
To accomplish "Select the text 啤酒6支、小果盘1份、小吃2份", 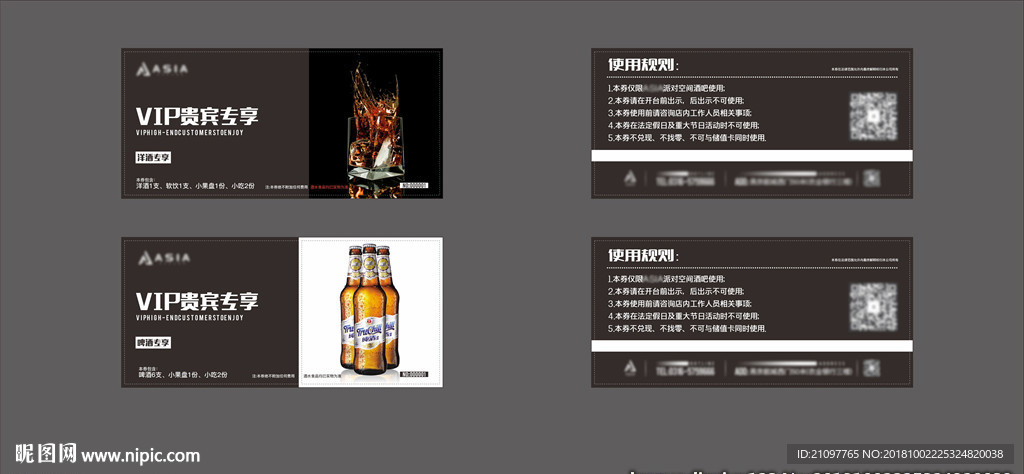I will pos(182,375).
